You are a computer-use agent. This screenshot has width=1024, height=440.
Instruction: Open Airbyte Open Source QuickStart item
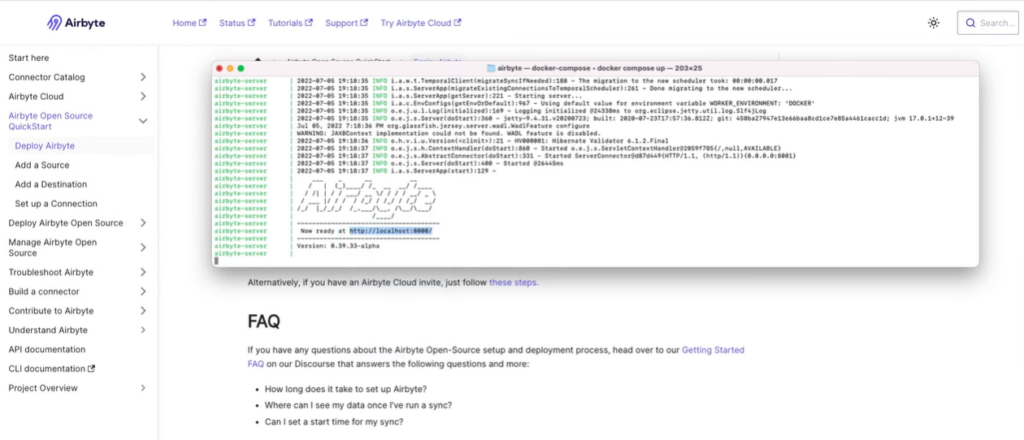point(50,121)
